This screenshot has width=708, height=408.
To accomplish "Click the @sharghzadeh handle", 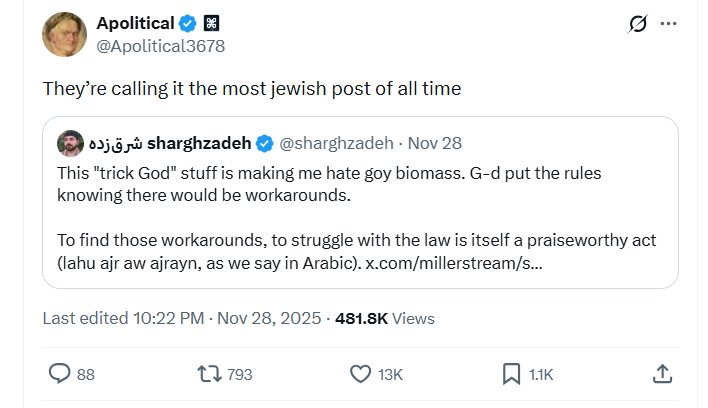I will click(335, 142).
